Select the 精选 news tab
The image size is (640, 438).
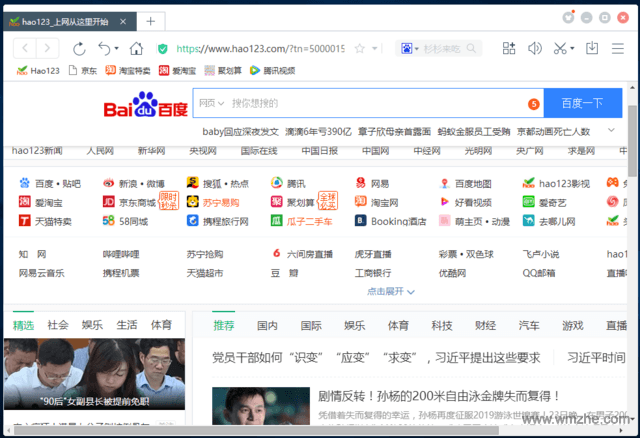tap(23, 325)
